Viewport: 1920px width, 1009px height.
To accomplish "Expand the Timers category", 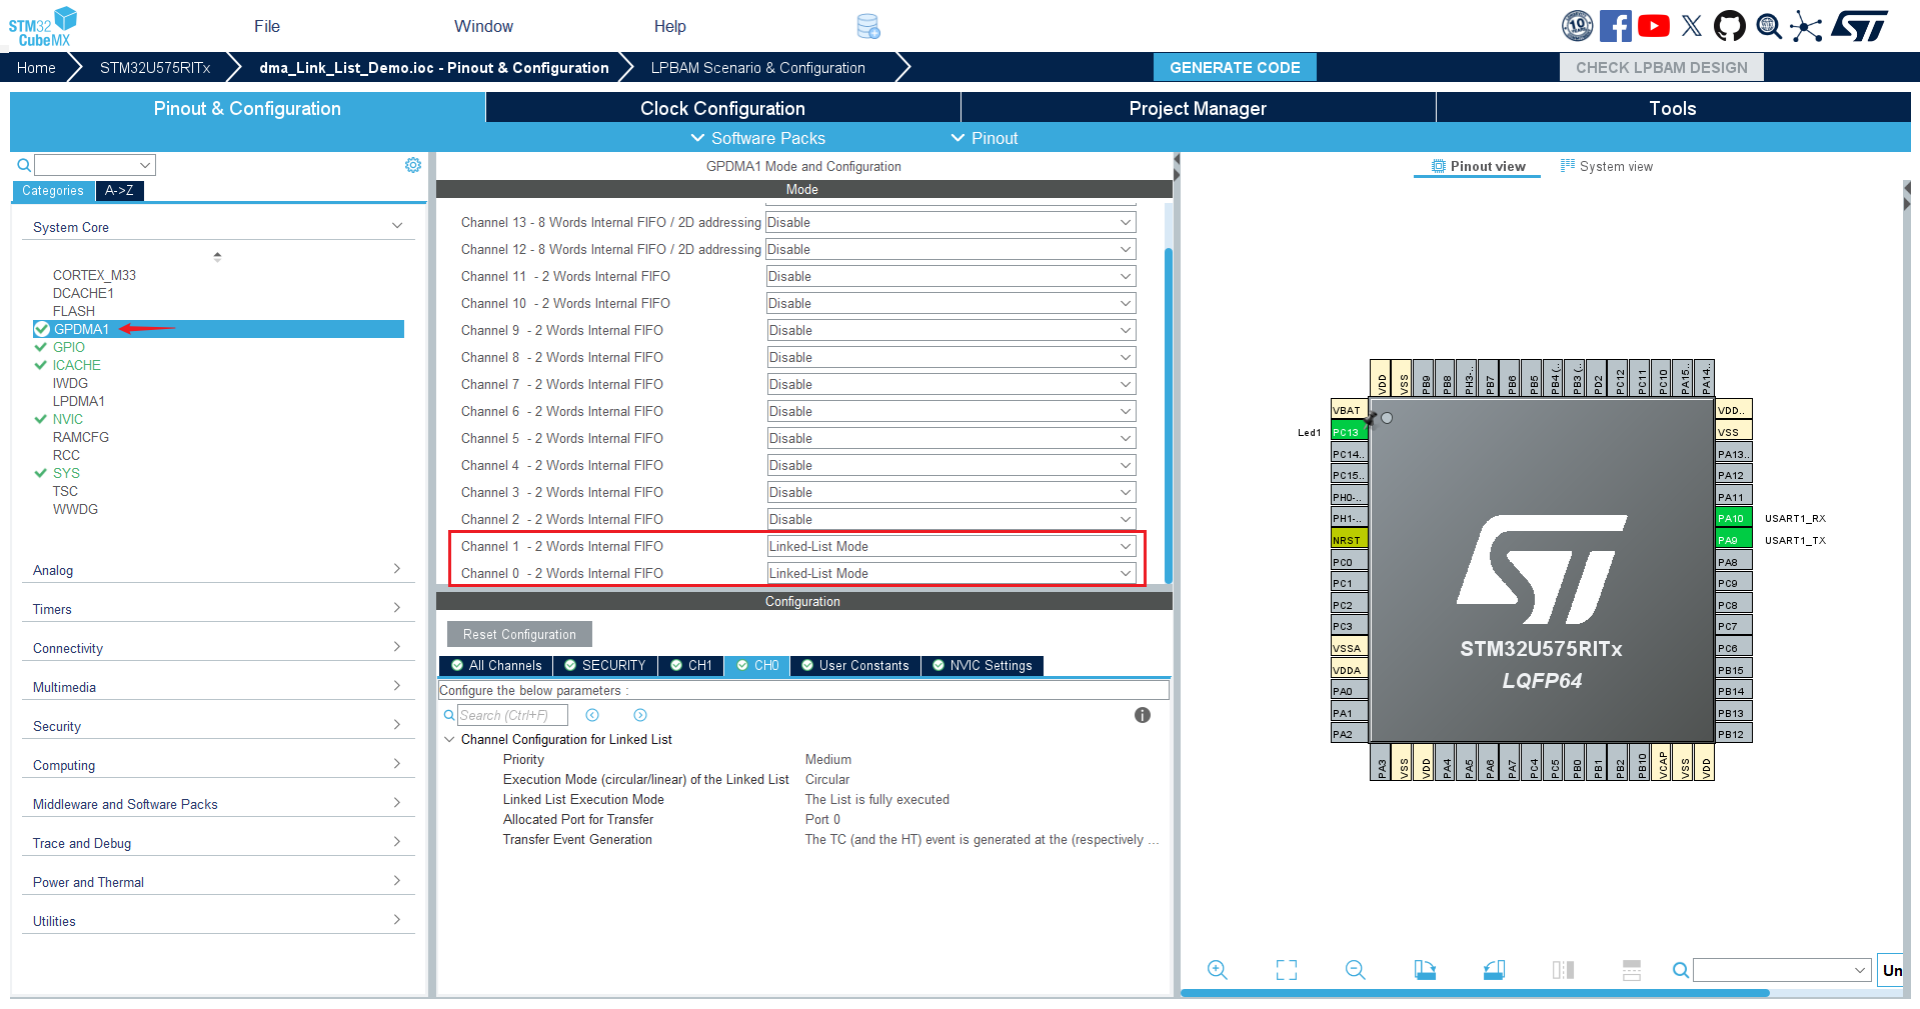I will (218, 609).
